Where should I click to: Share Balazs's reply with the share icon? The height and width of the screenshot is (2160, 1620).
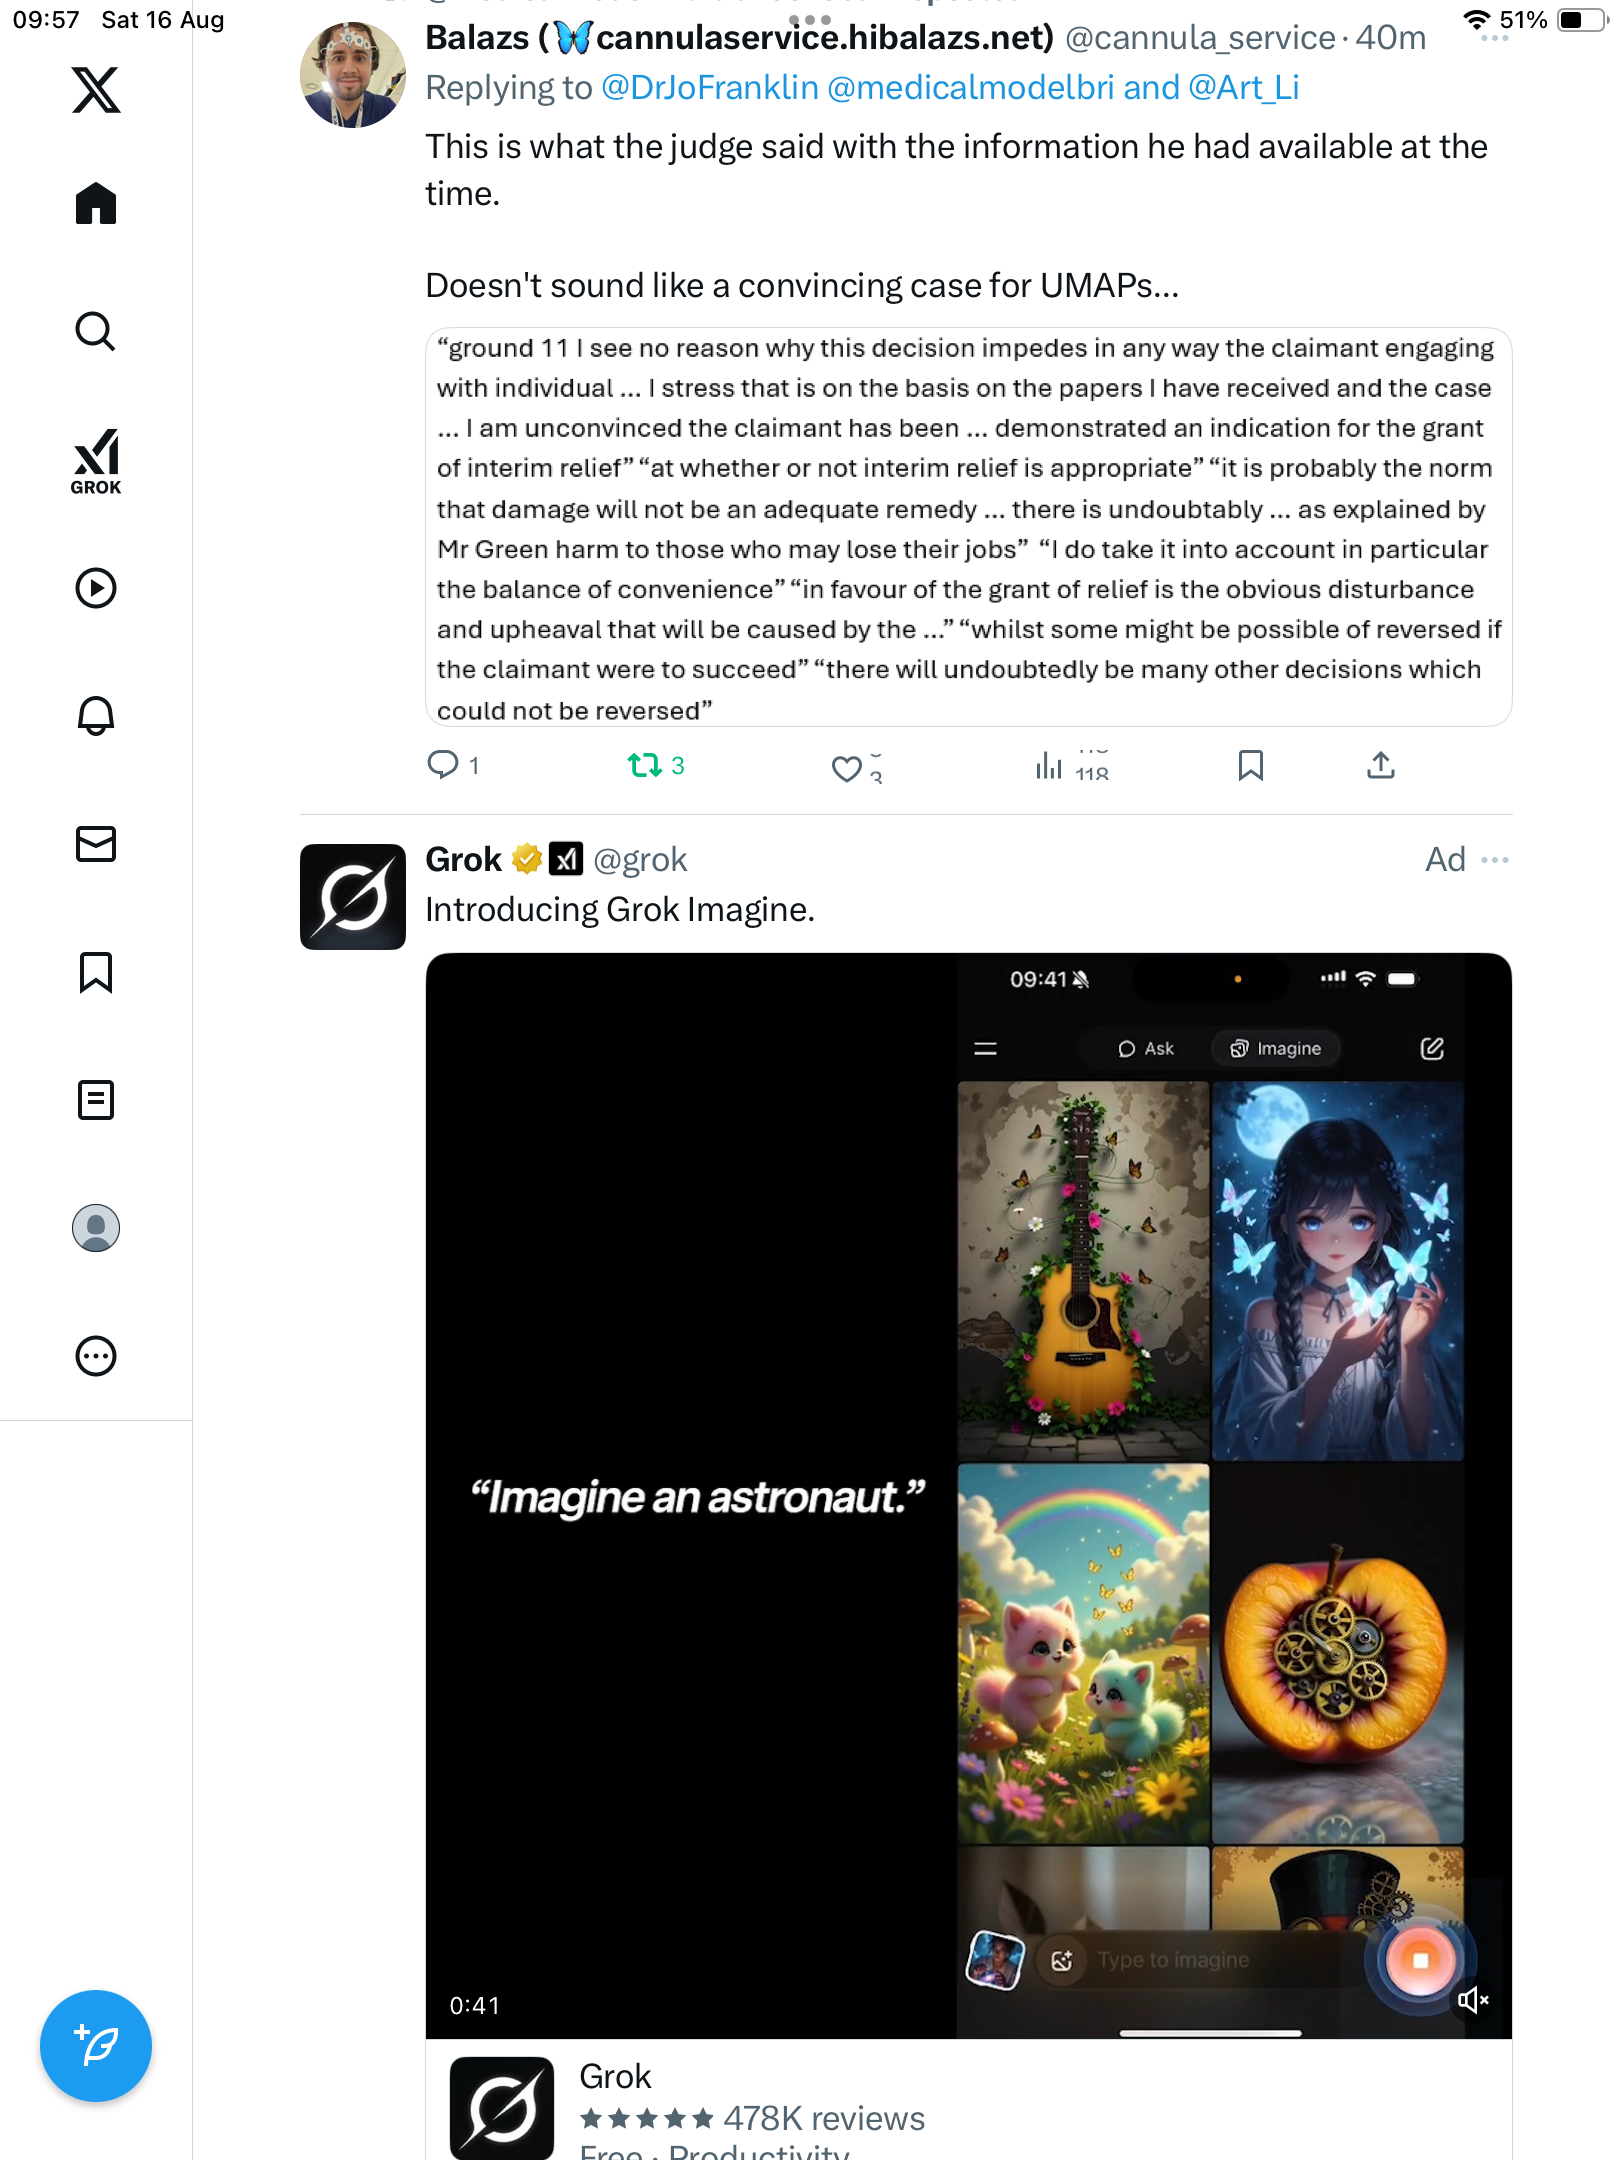[1381, 766]
